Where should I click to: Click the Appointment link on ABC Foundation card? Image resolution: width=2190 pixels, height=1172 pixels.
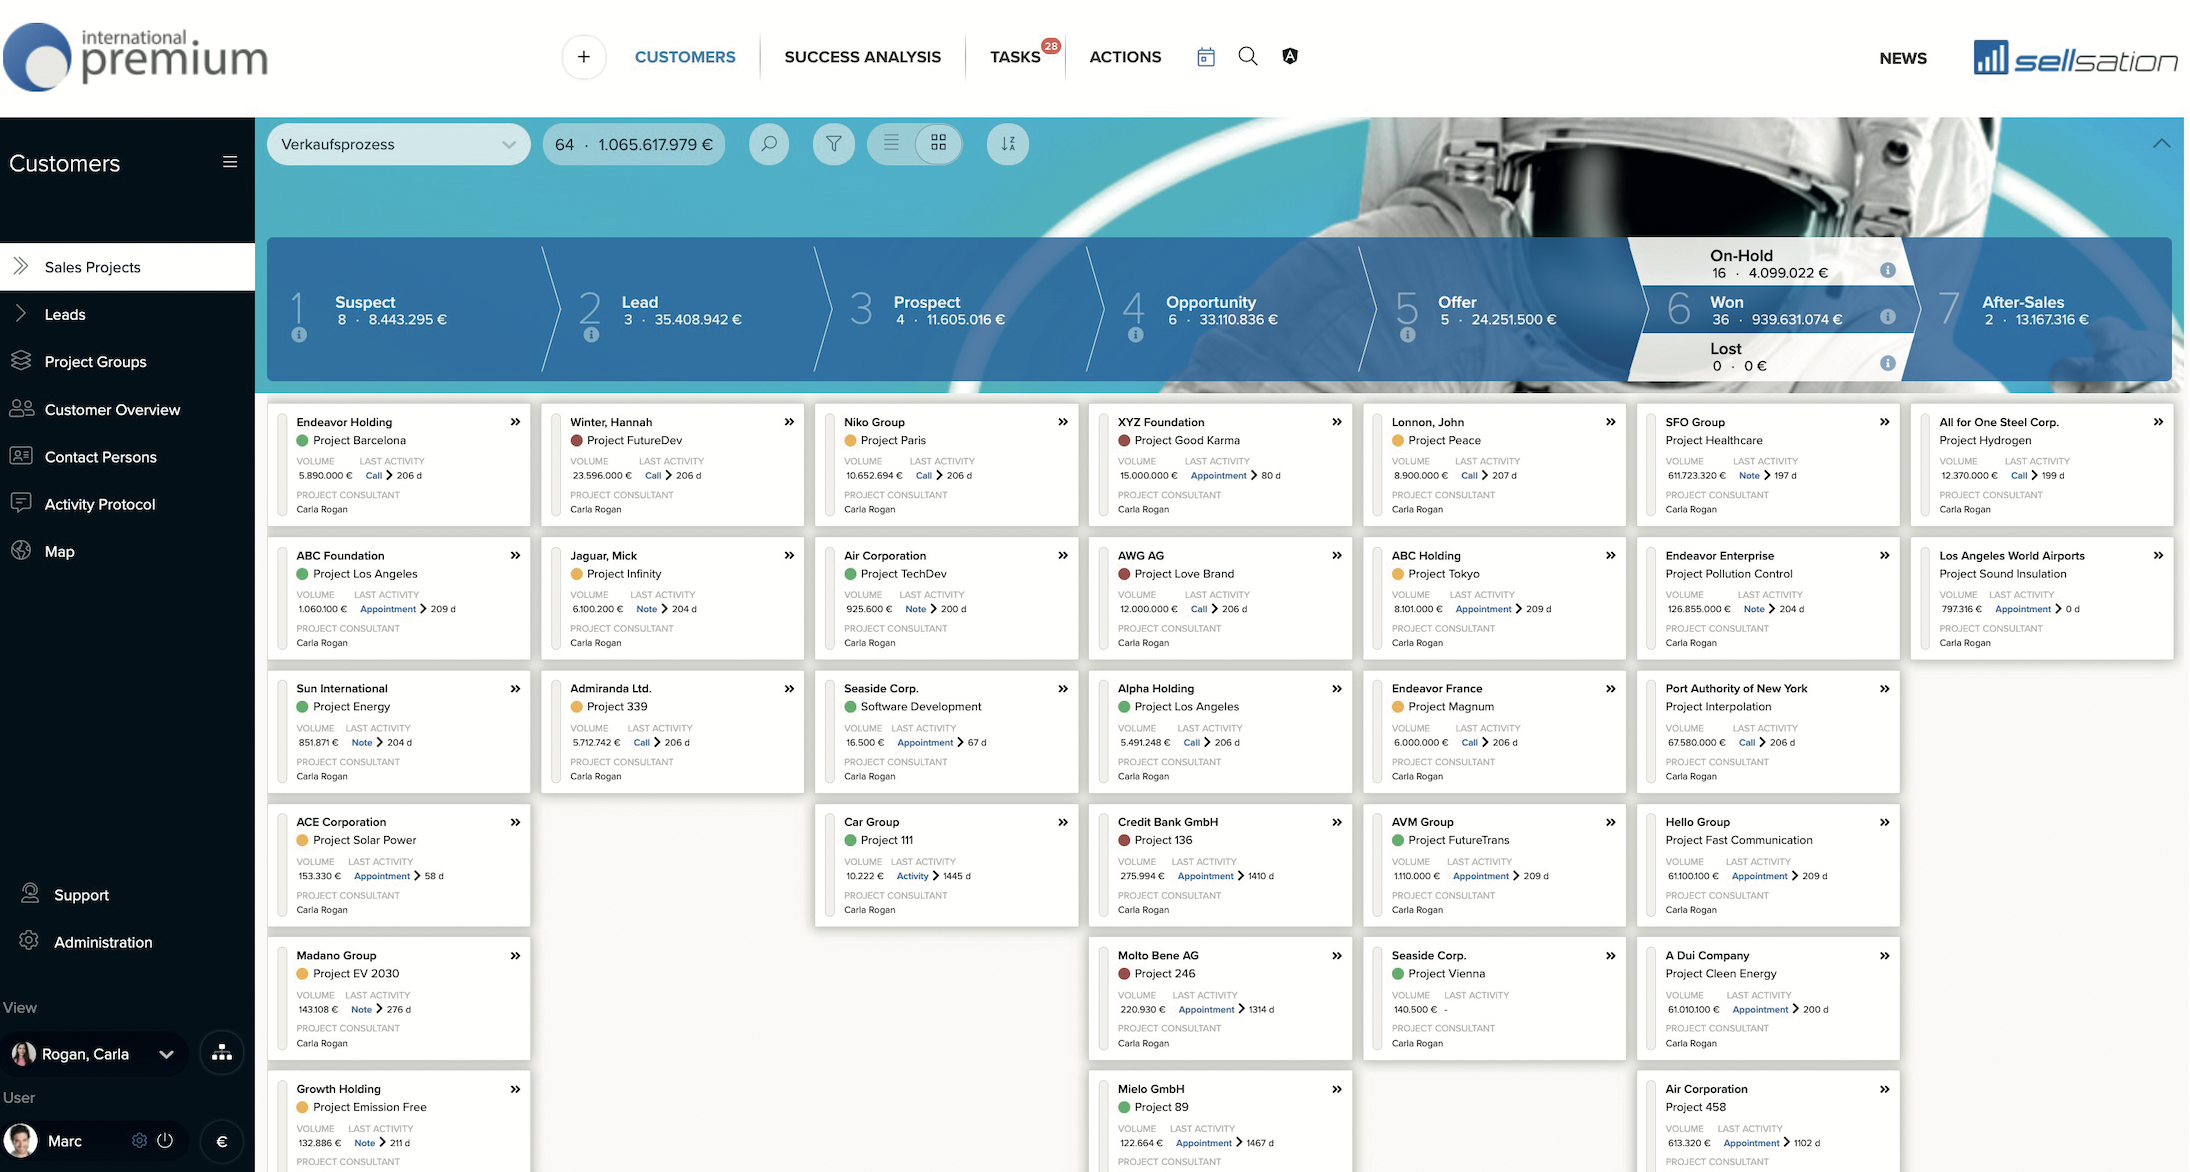pos(388,609)
